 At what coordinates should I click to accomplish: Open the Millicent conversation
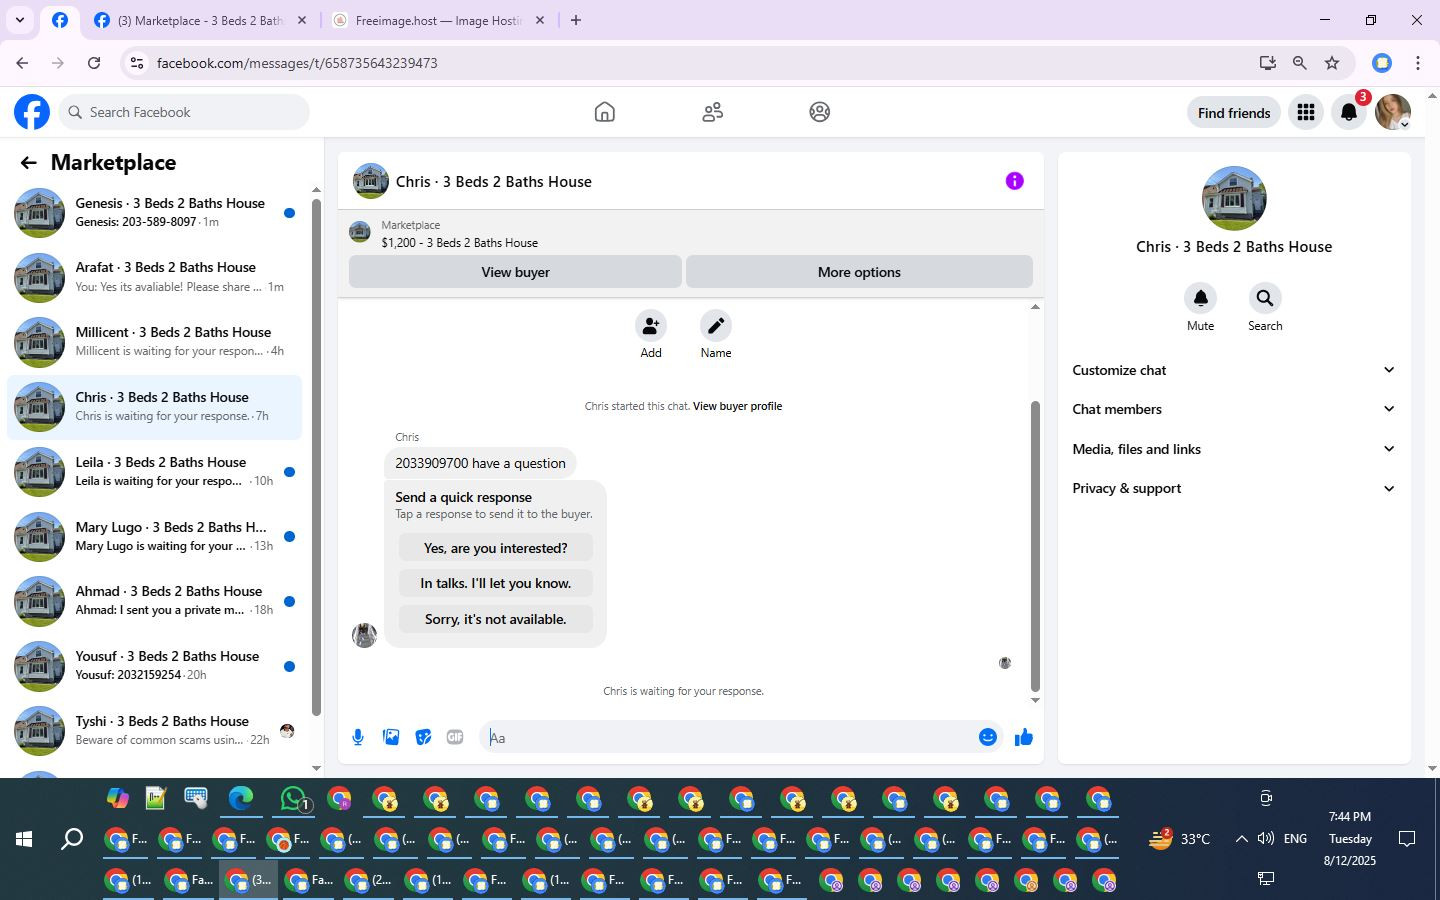pyautogui.click(x=155, y=342)
